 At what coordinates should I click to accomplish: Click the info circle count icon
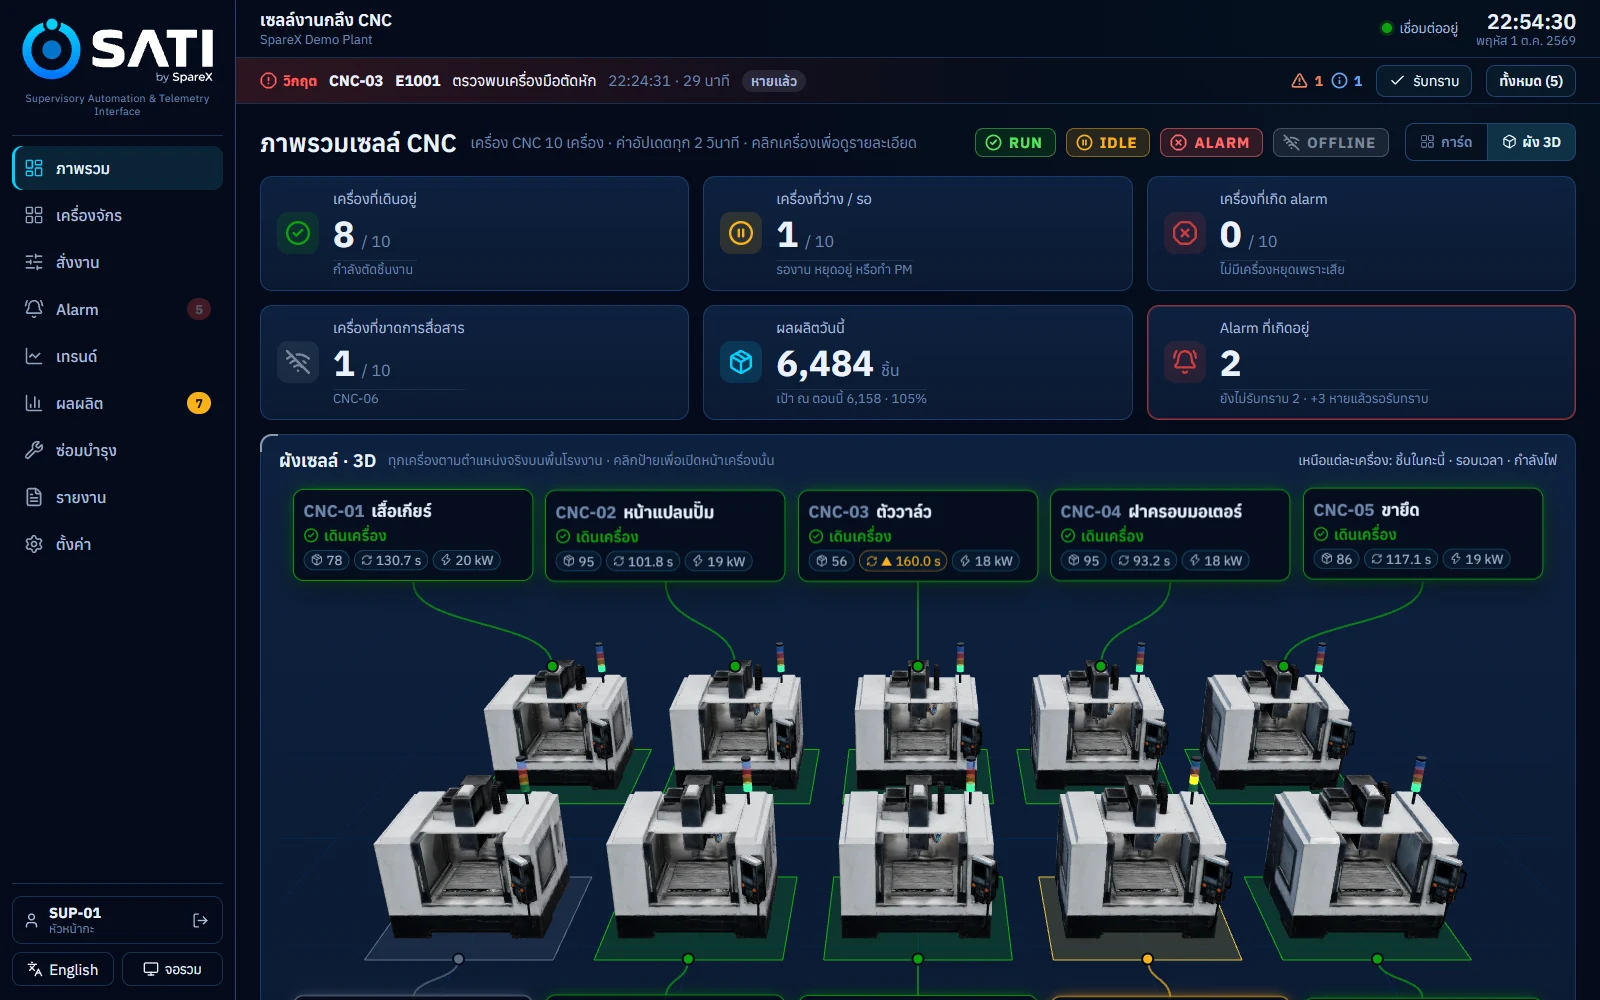pyautogui.click(x=1339, y=81)
